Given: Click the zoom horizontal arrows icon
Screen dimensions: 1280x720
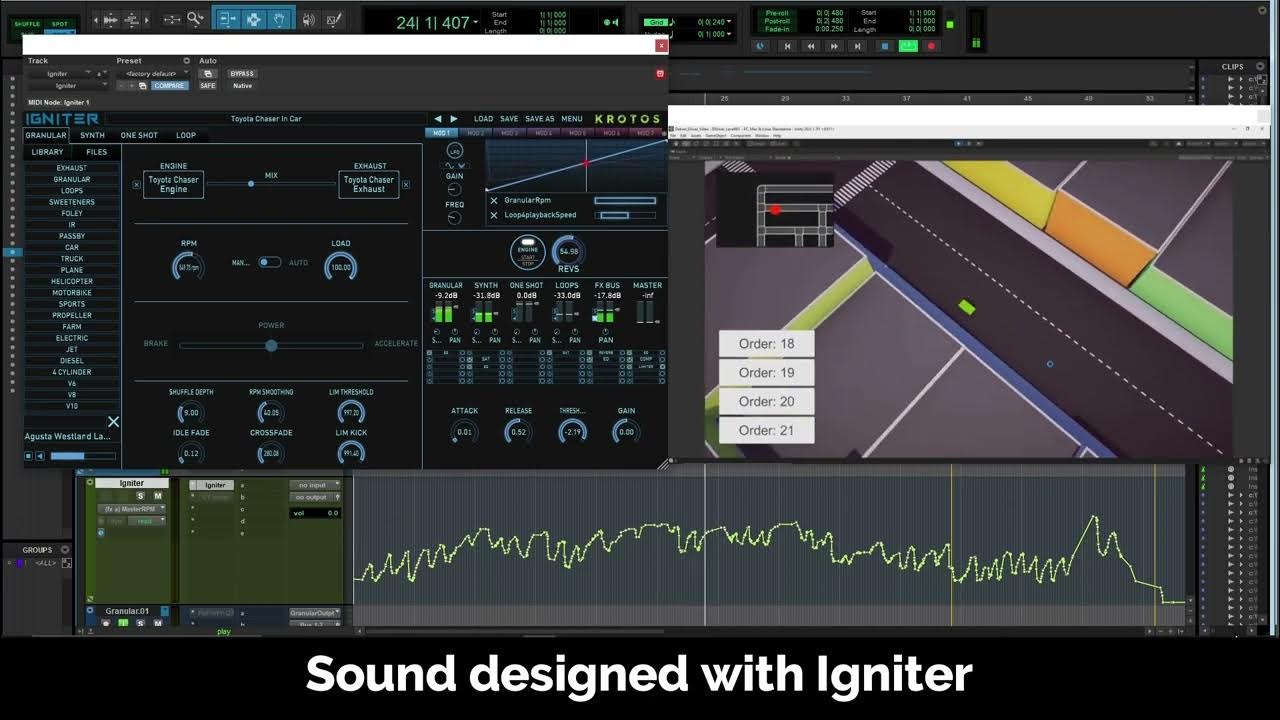Looking at the screenshot, I should [x=172, y=19].
